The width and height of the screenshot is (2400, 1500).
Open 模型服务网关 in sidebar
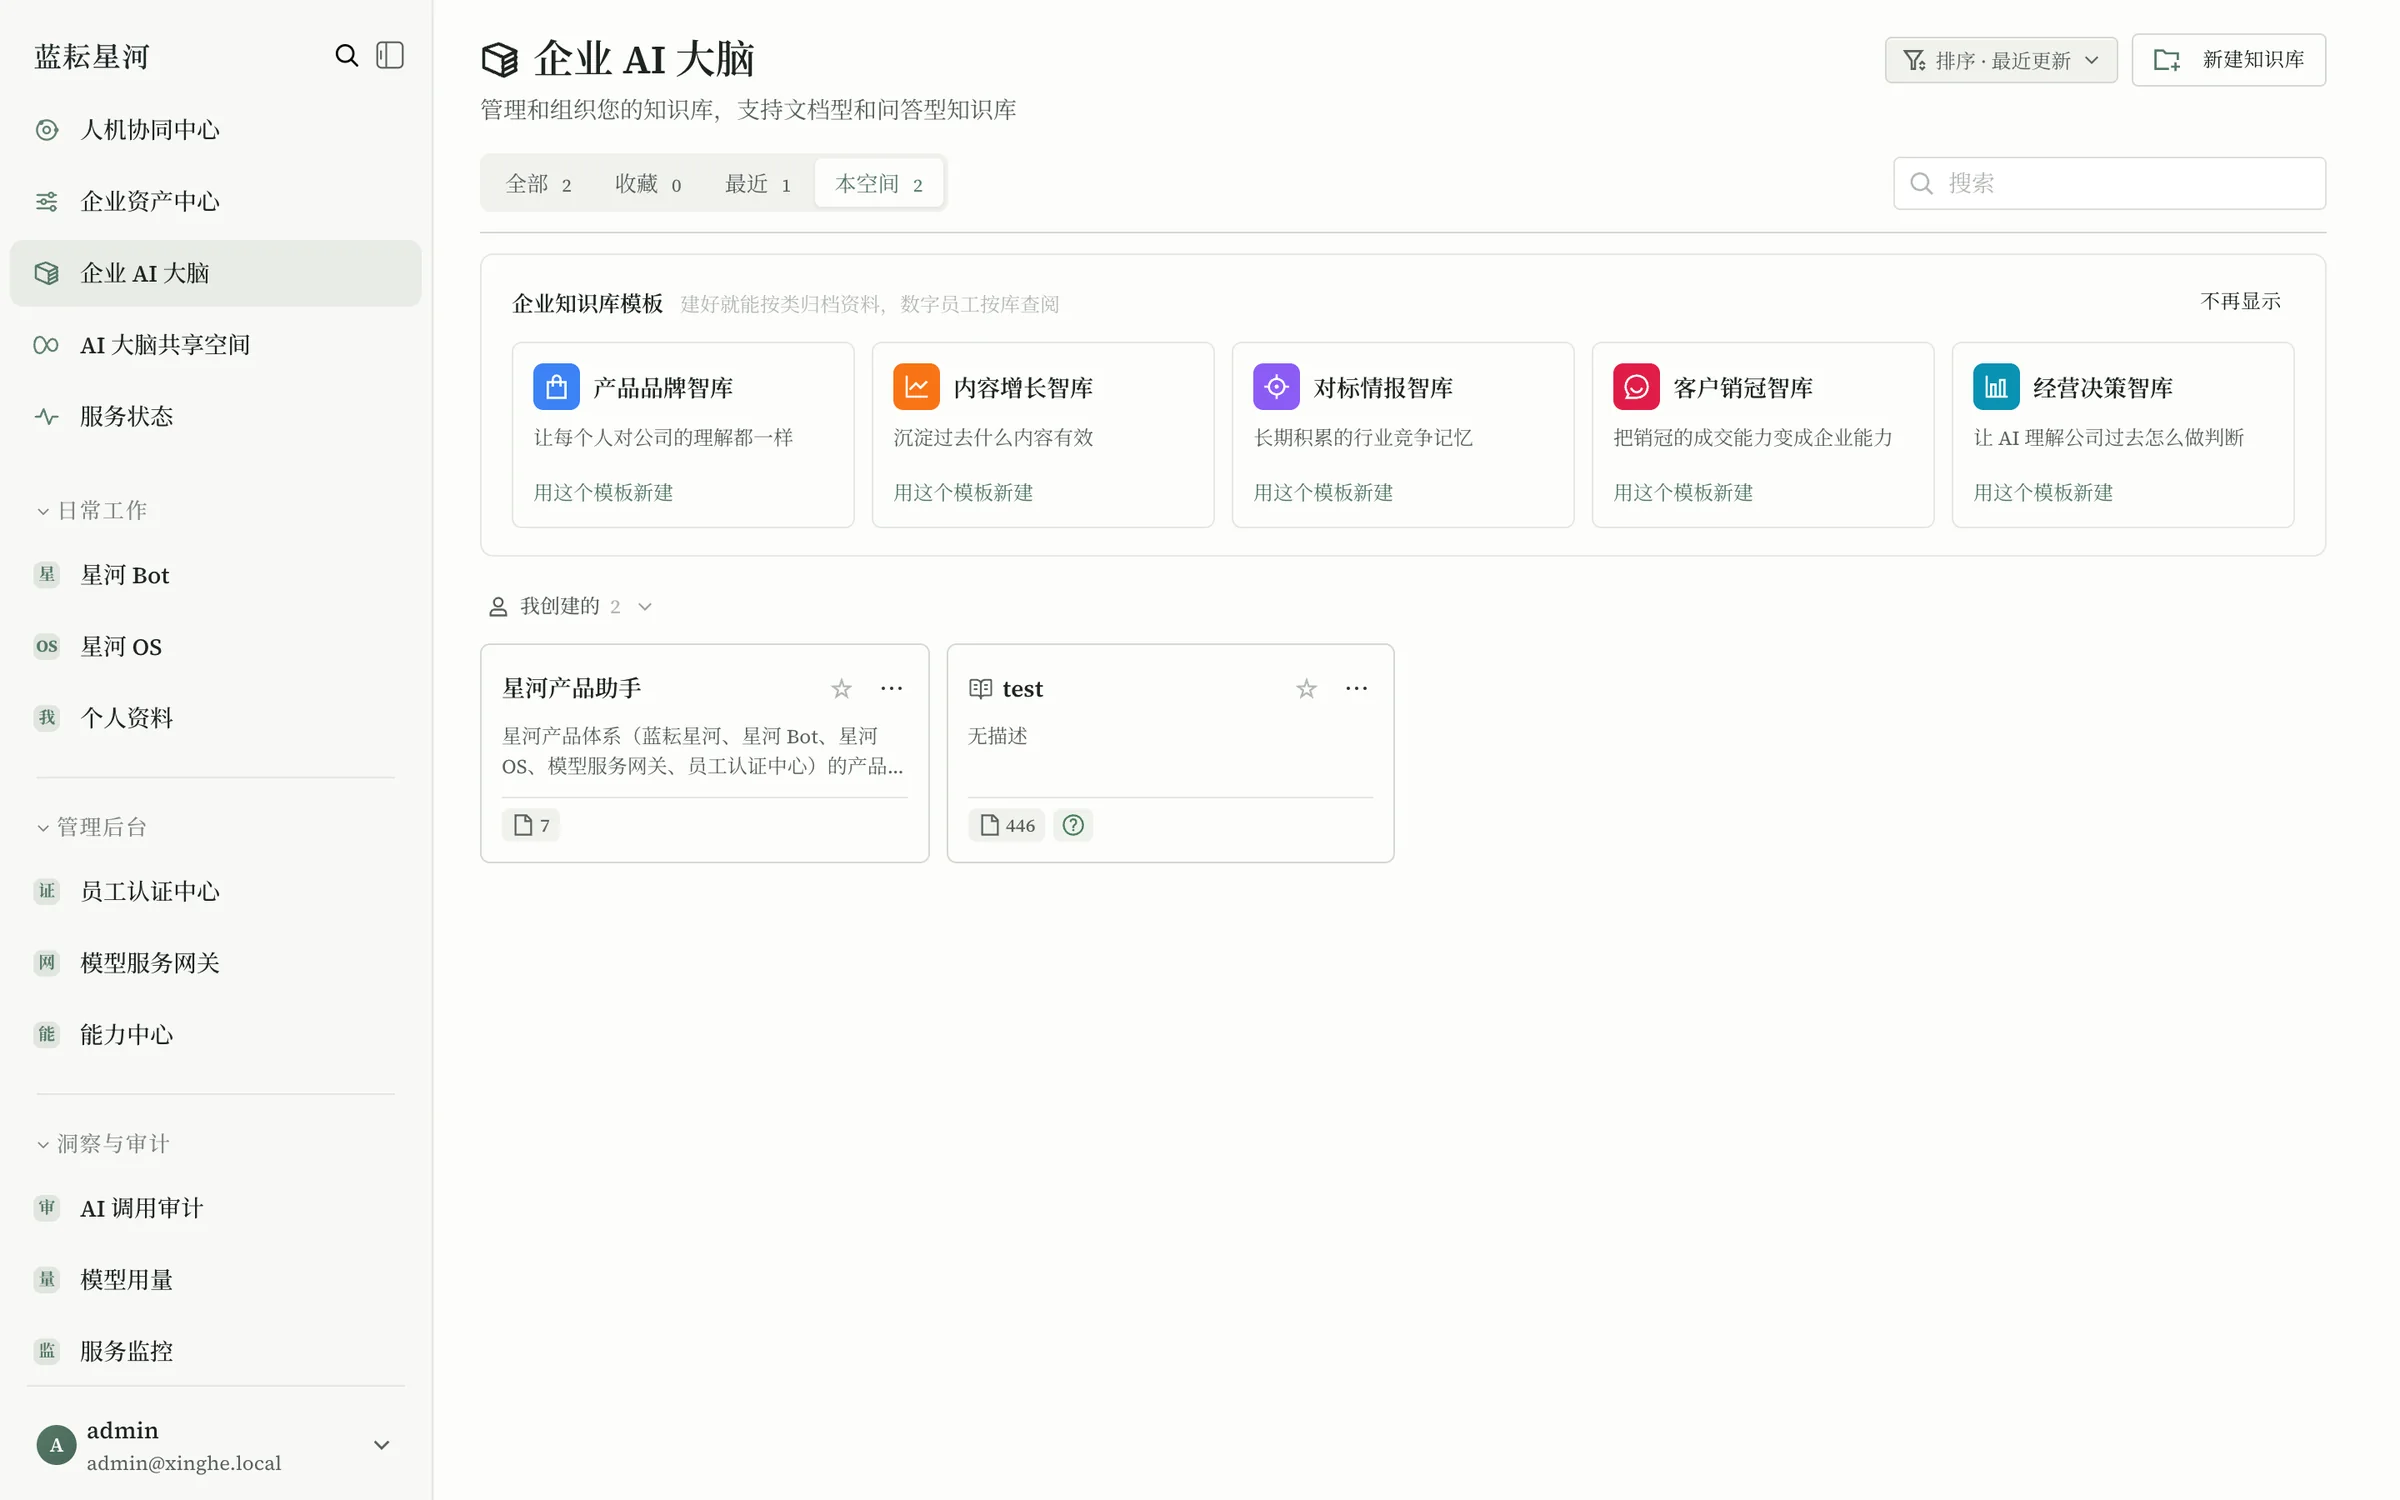[215, 963]
